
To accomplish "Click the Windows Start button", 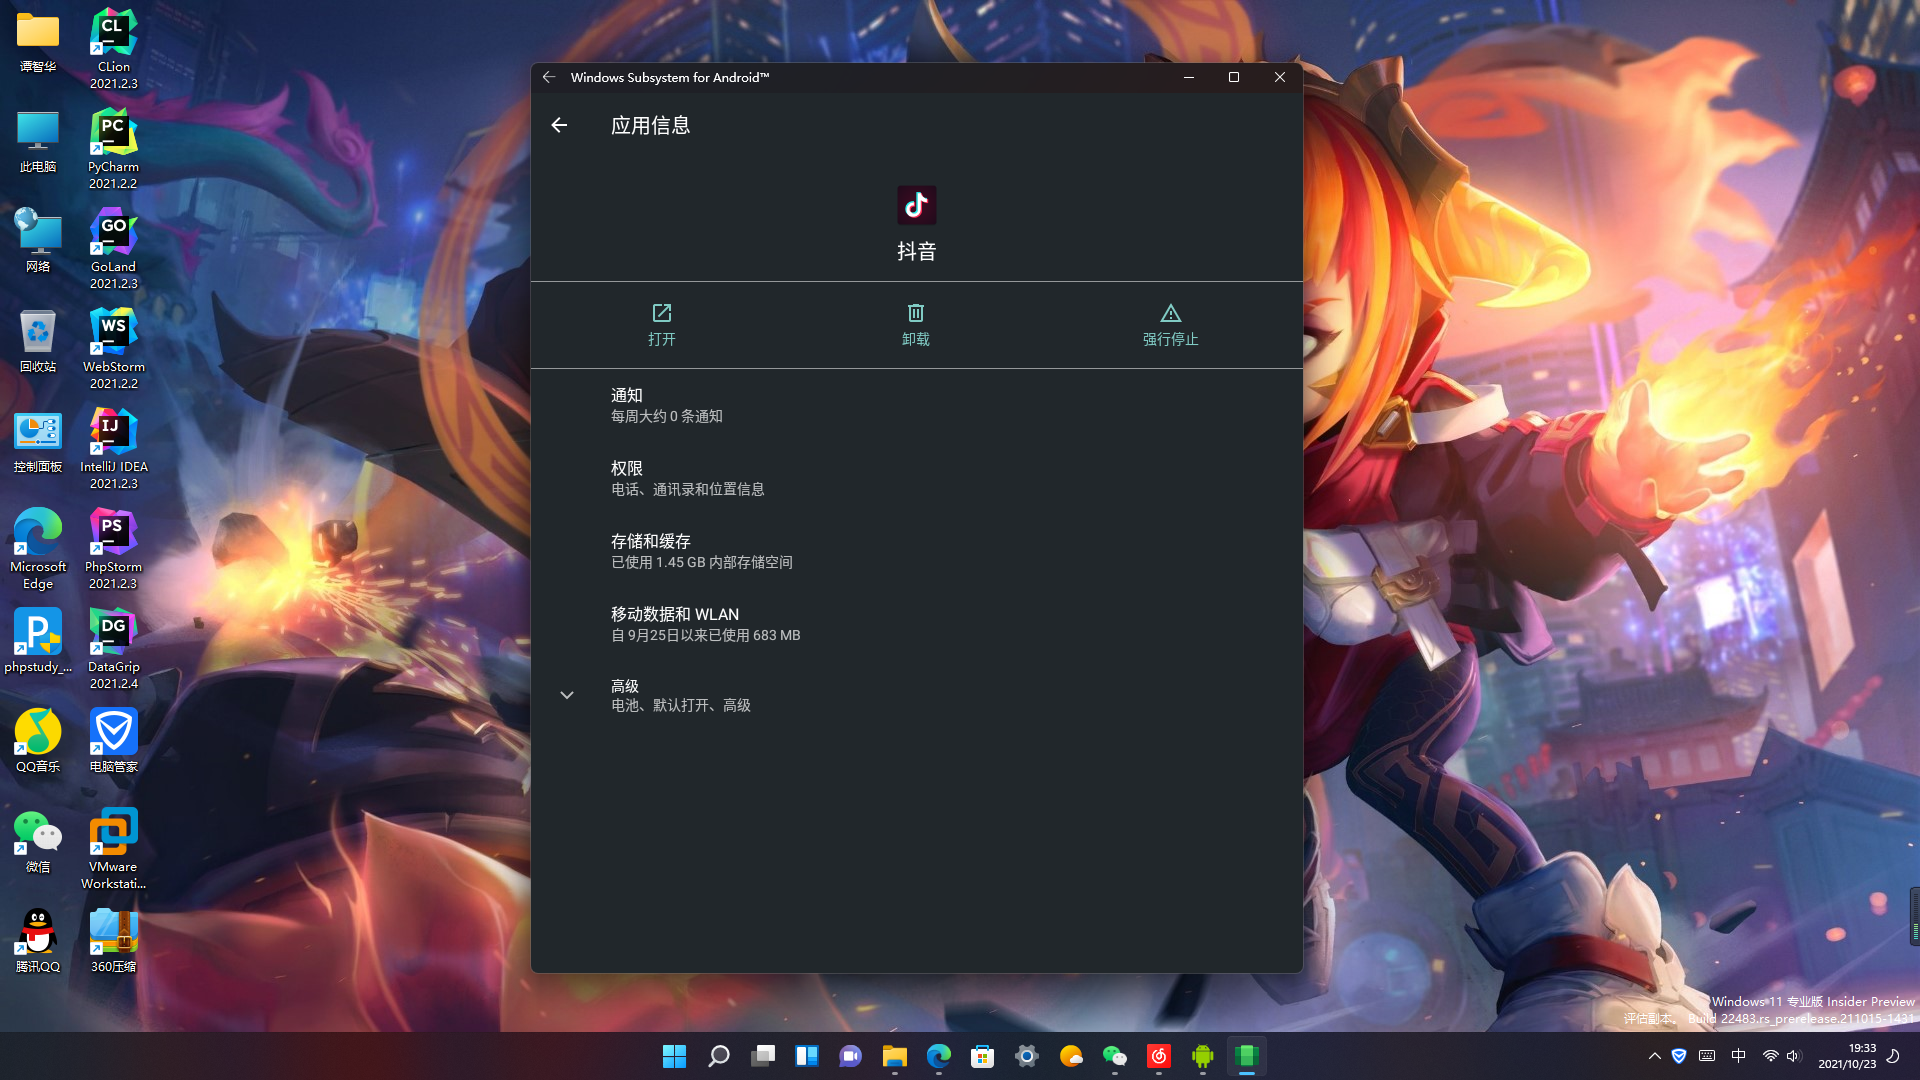I will click(x=674, y=1056).
